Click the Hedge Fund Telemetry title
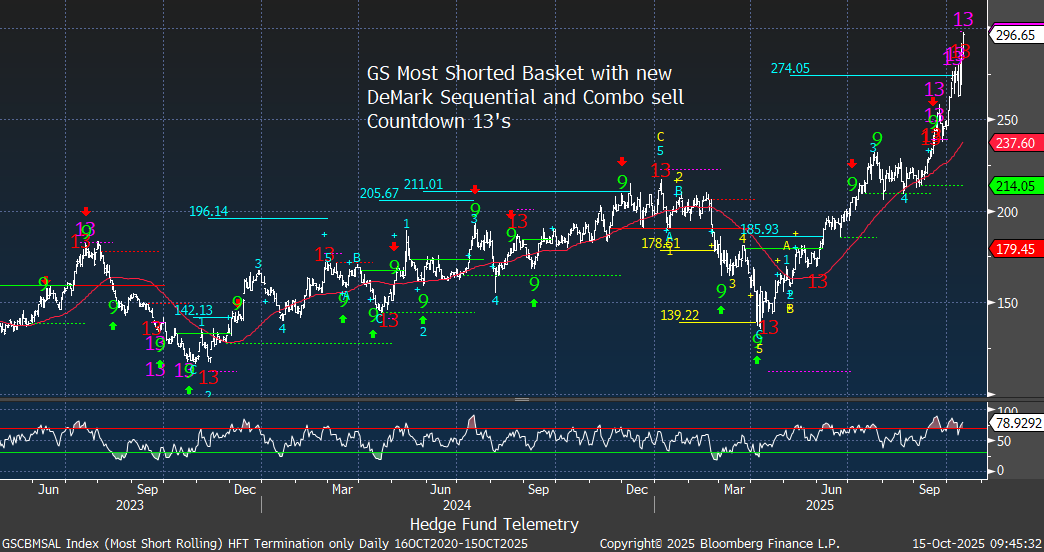This screenshot has width=1044, height=552. (493, 523)
